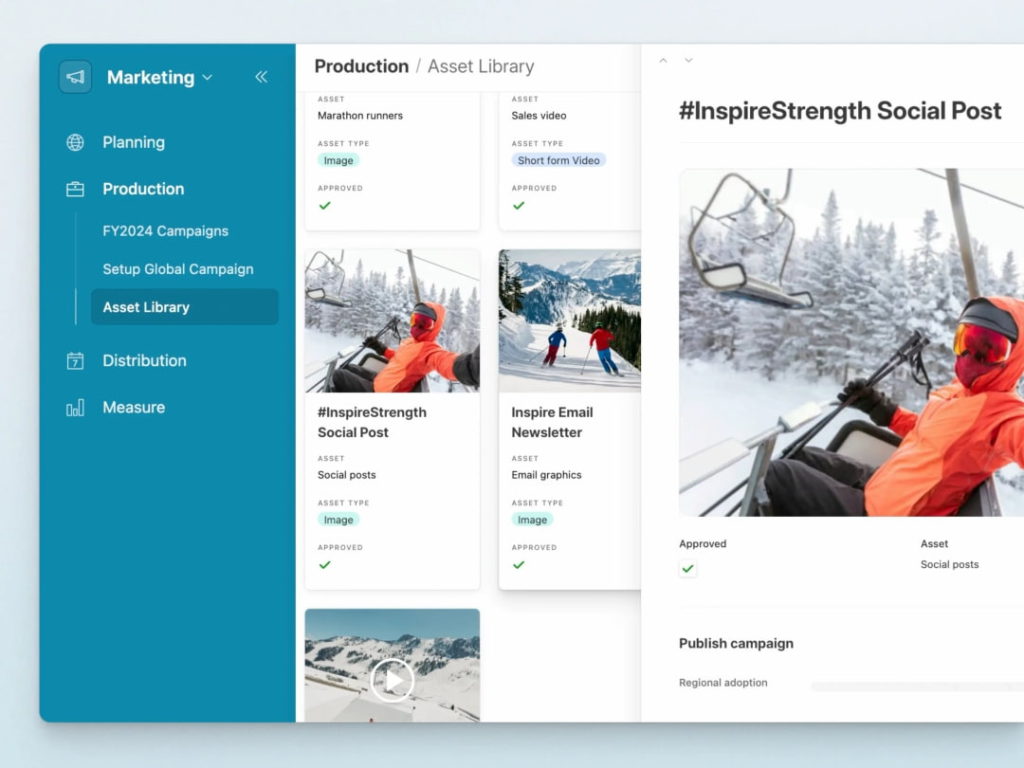Viewport: 1024px width, 768px height.
Task: Open the Inspire Email Newsletter thumbnail
Action: pyautogui.click(x=568, y=318)
